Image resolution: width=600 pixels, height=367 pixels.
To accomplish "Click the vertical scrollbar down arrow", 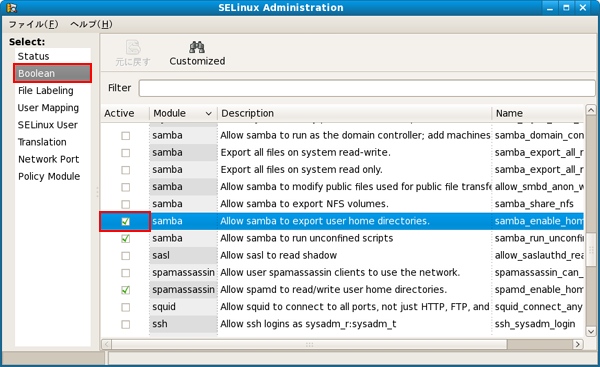I will coord(591,331).
